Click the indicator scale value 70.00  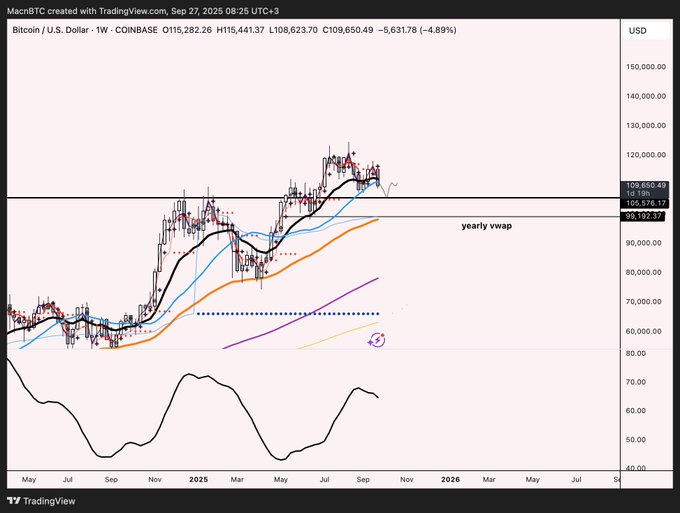635,382
